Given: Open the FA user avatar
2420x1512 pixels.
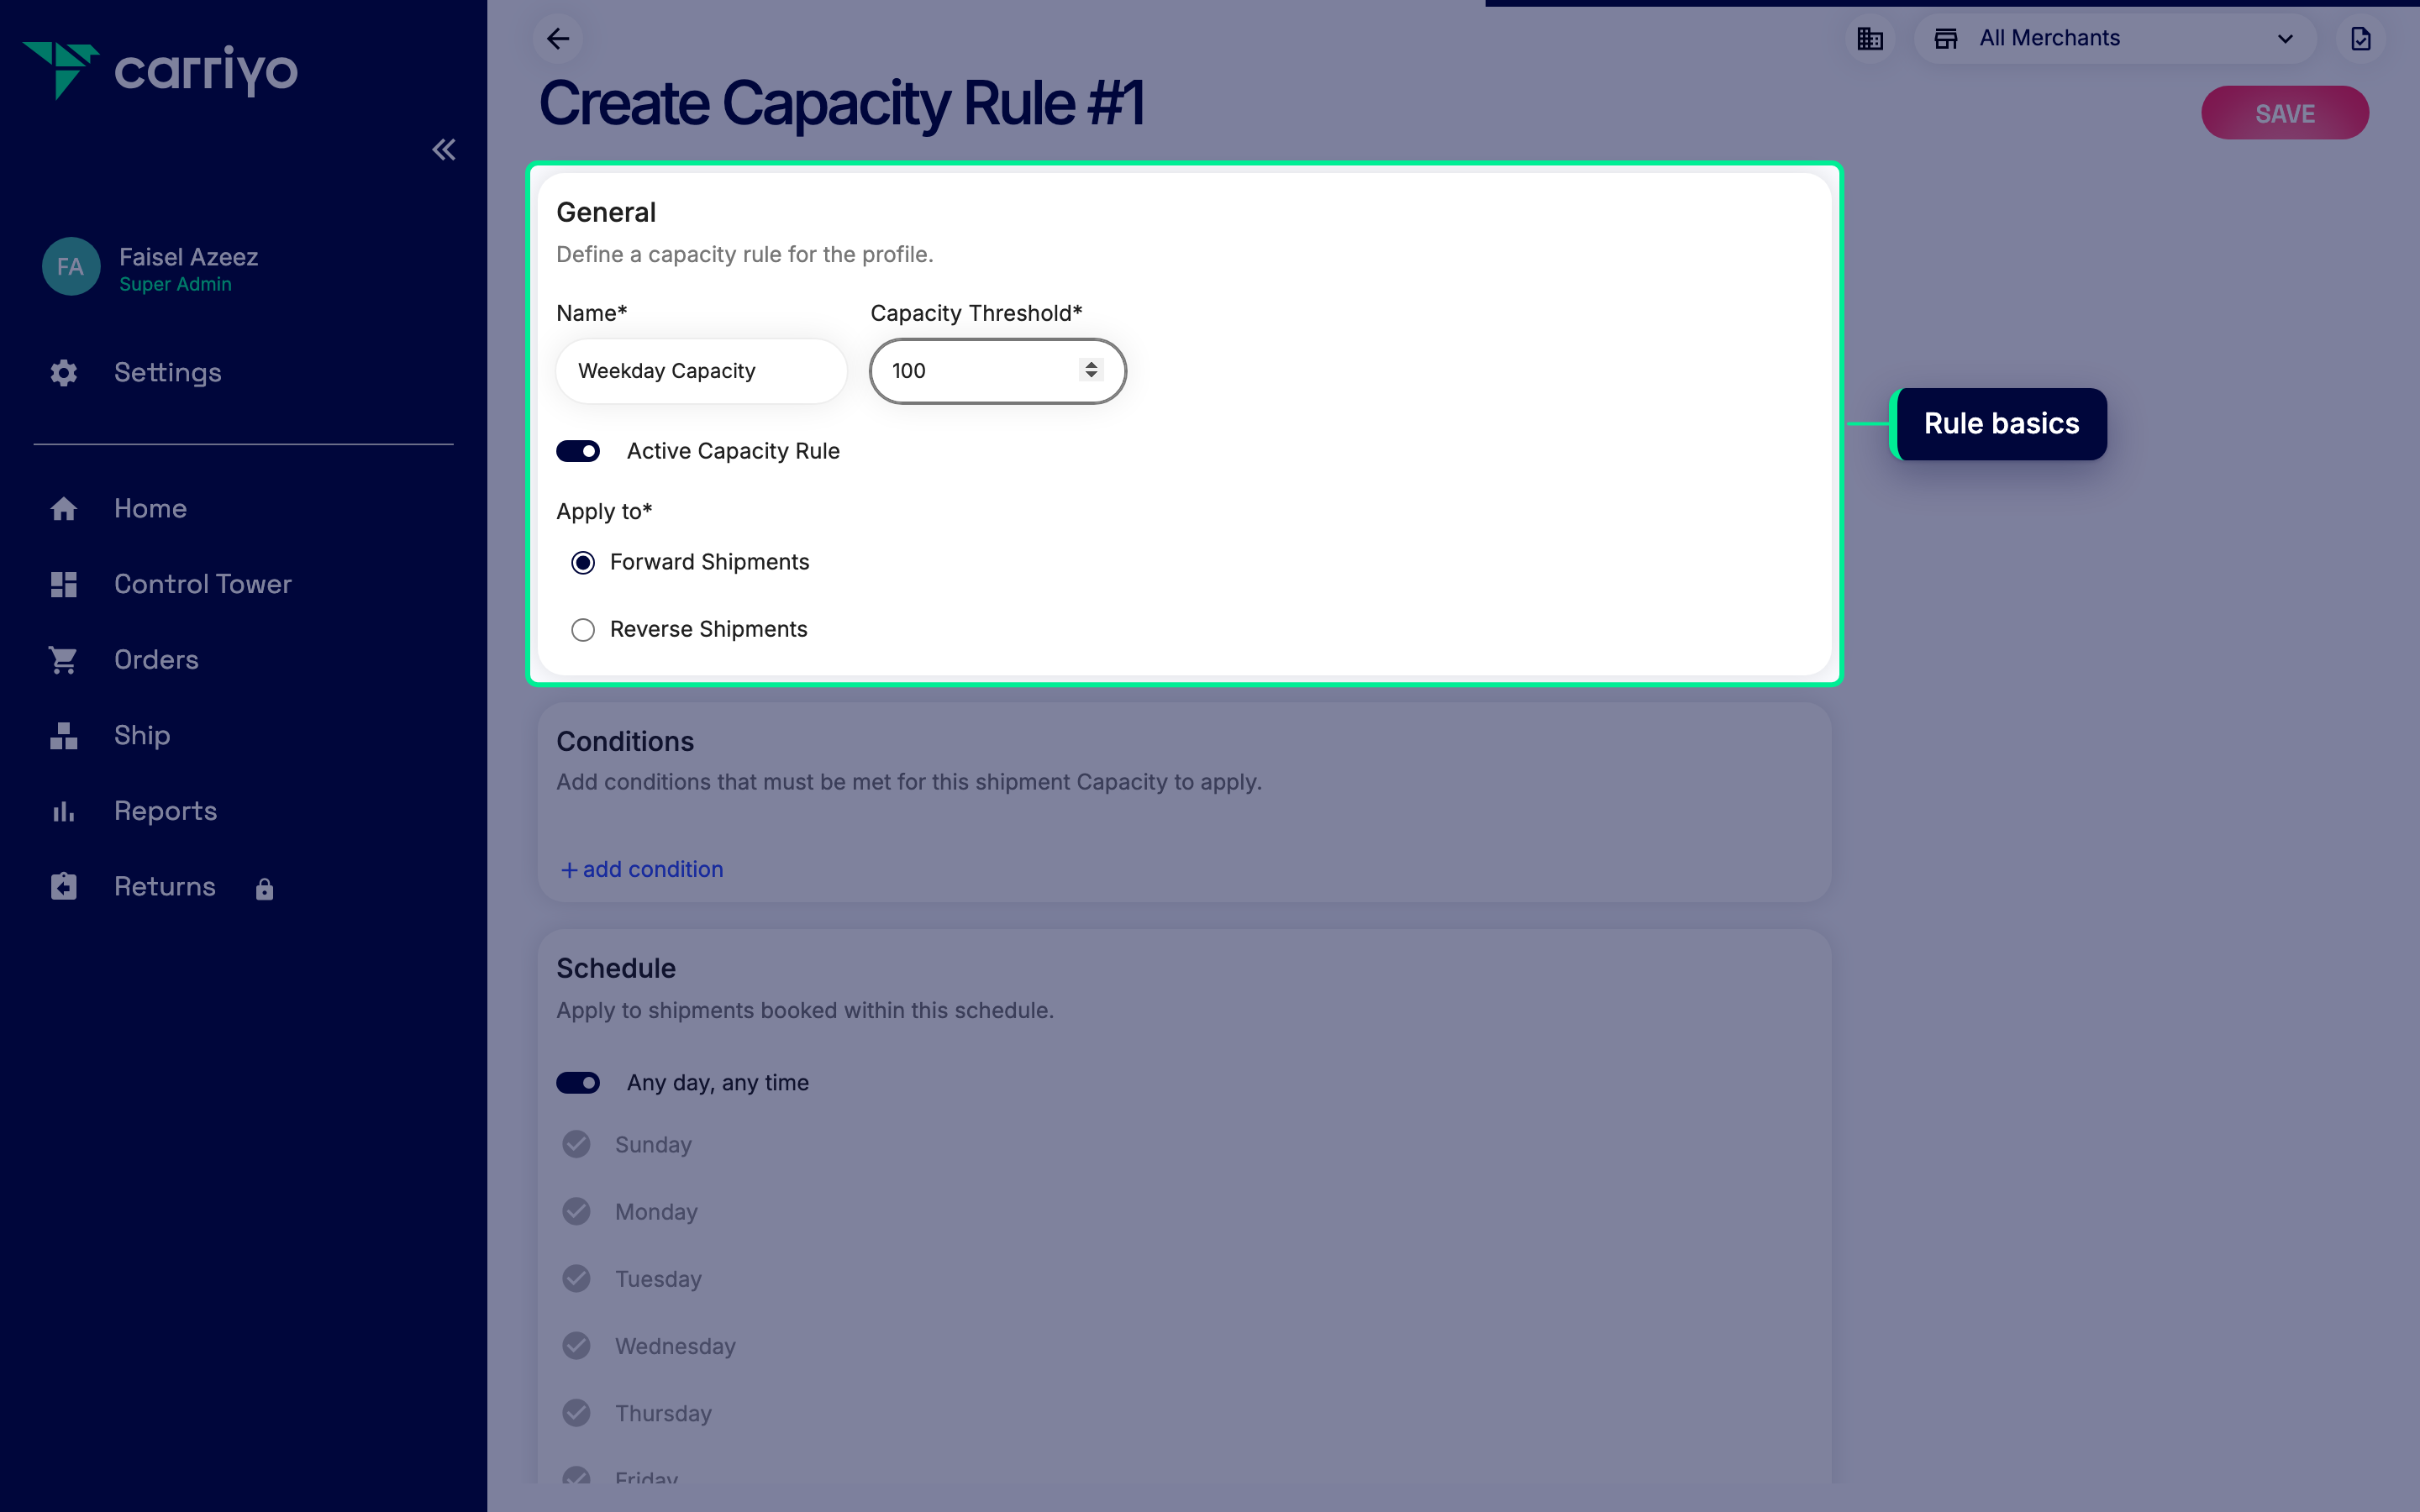Looking at the screenshot, I should pos(70,267).
